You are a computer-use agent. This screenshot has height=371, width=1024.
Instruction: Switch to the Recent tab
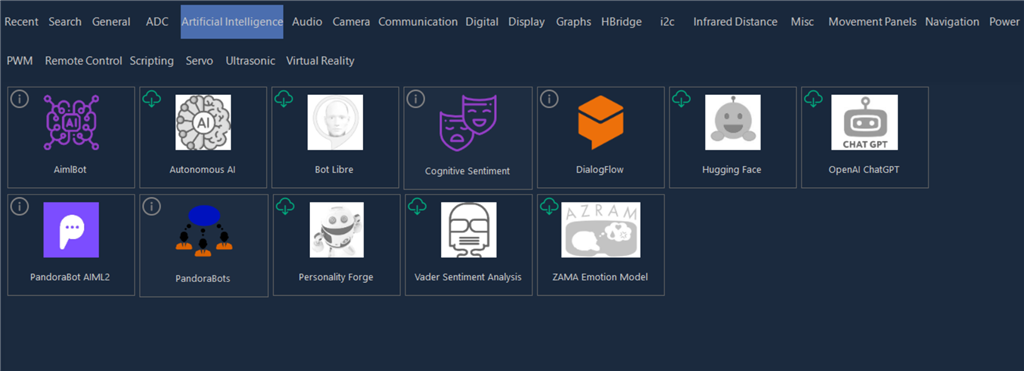pos(22,22)
